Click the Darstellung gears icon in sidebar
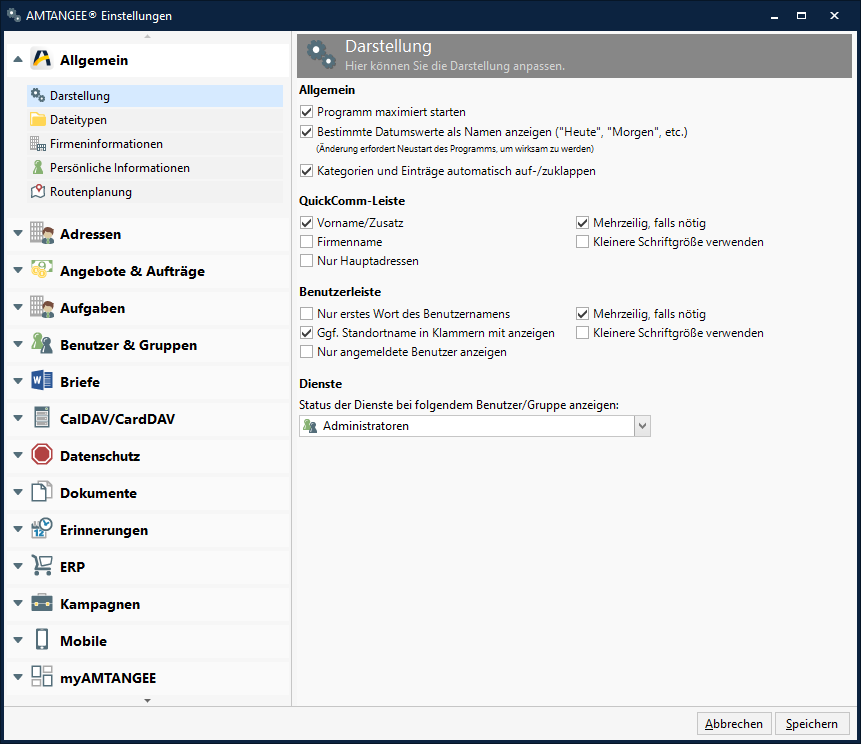The width and height of the screenshot is (861, 744). 38,95
